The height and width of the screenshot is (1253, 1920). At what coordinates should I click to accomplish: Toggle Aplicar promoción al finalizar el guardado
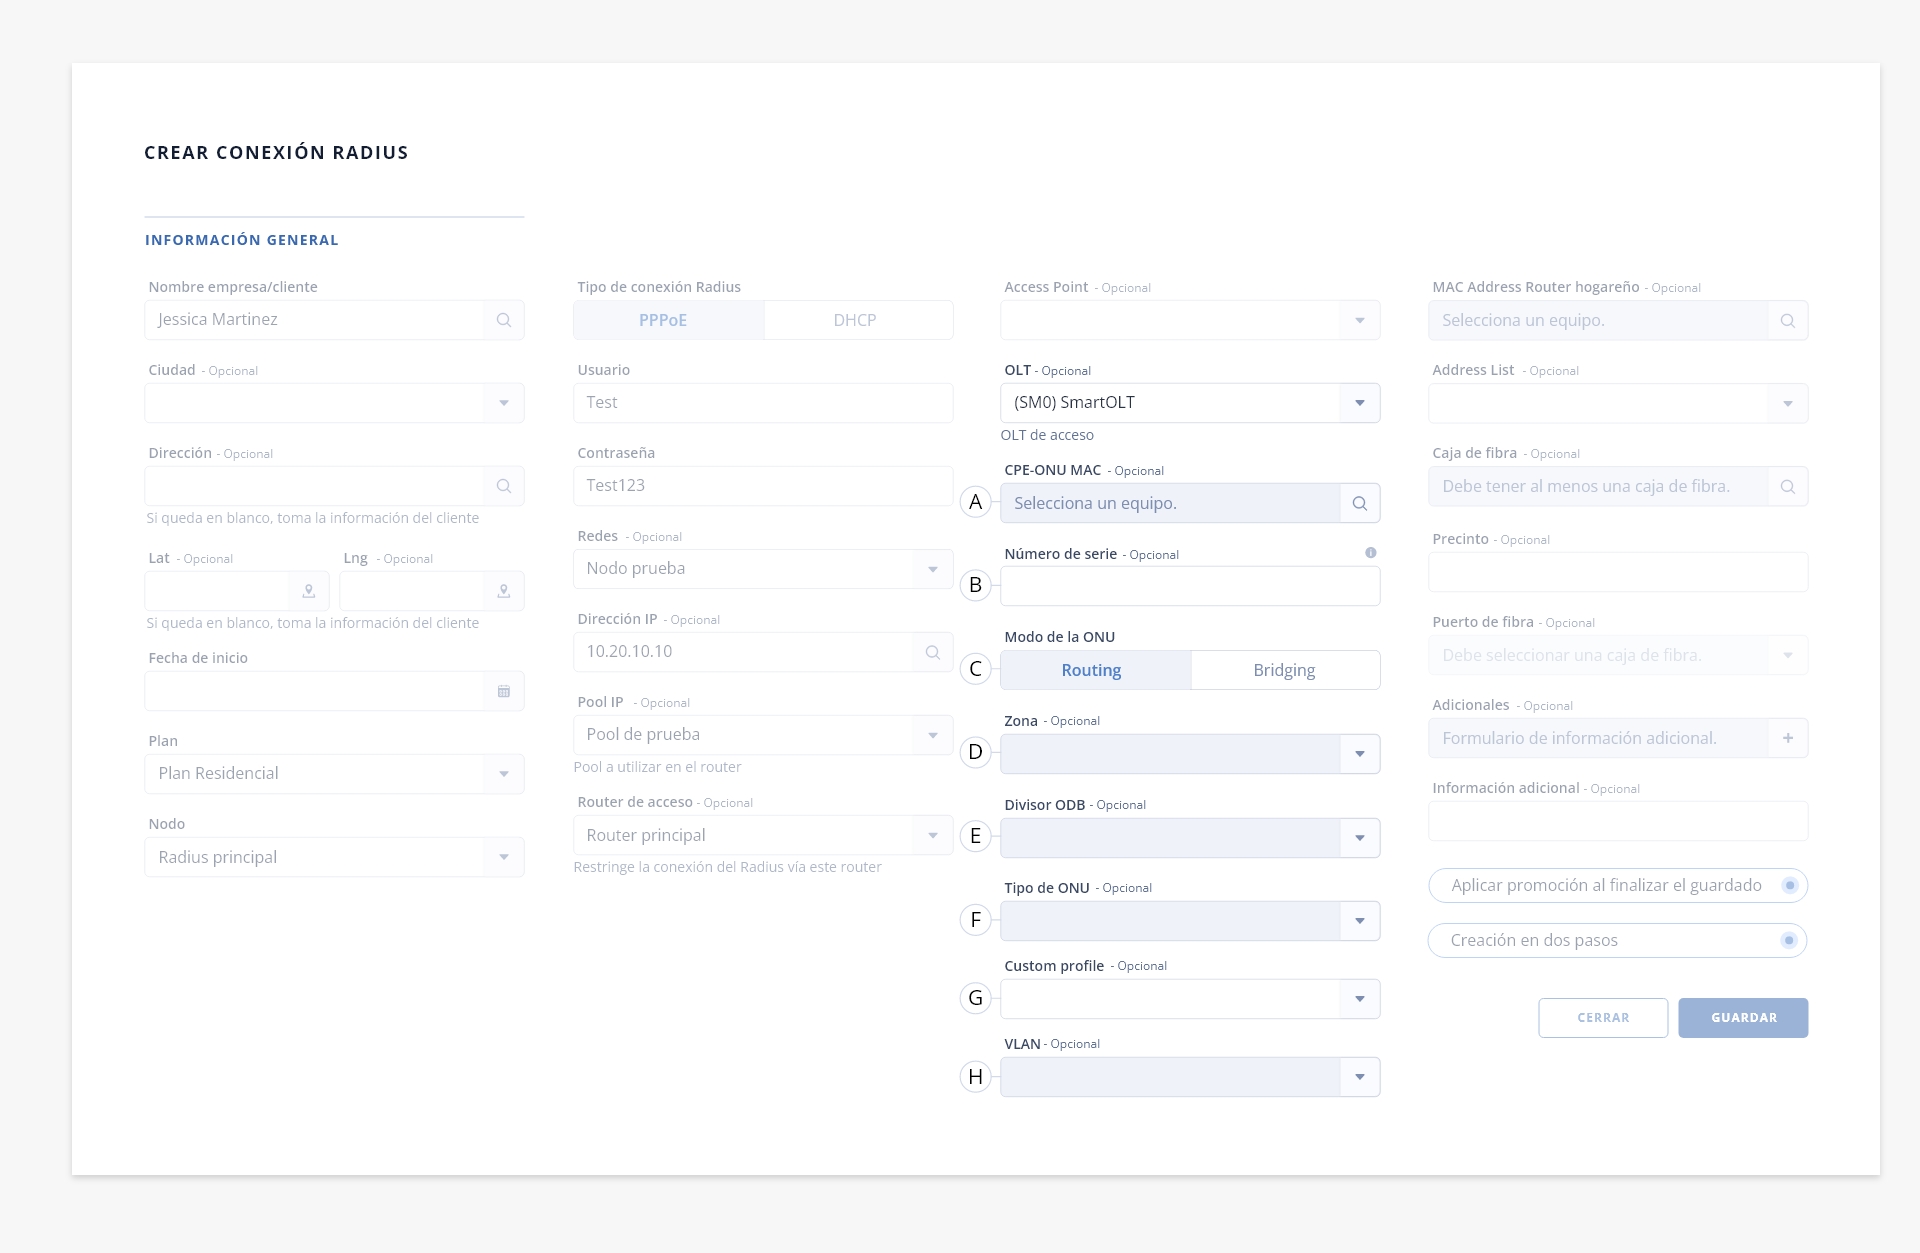point(1790,885)
